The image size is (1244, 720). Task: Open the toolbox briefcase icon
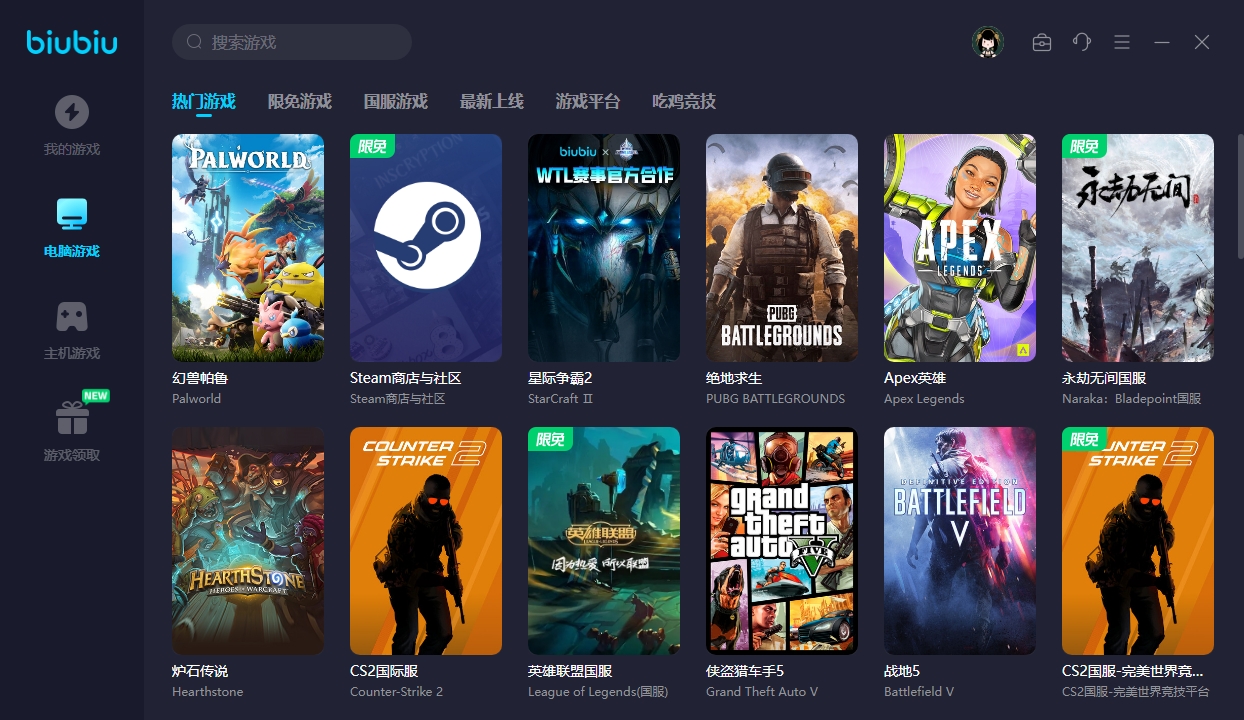click(x=1042, y=42)
